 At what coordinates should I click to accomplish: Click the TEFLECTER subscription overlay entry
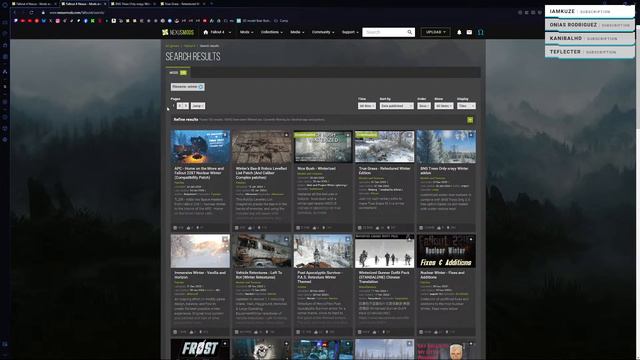[590, 52]
